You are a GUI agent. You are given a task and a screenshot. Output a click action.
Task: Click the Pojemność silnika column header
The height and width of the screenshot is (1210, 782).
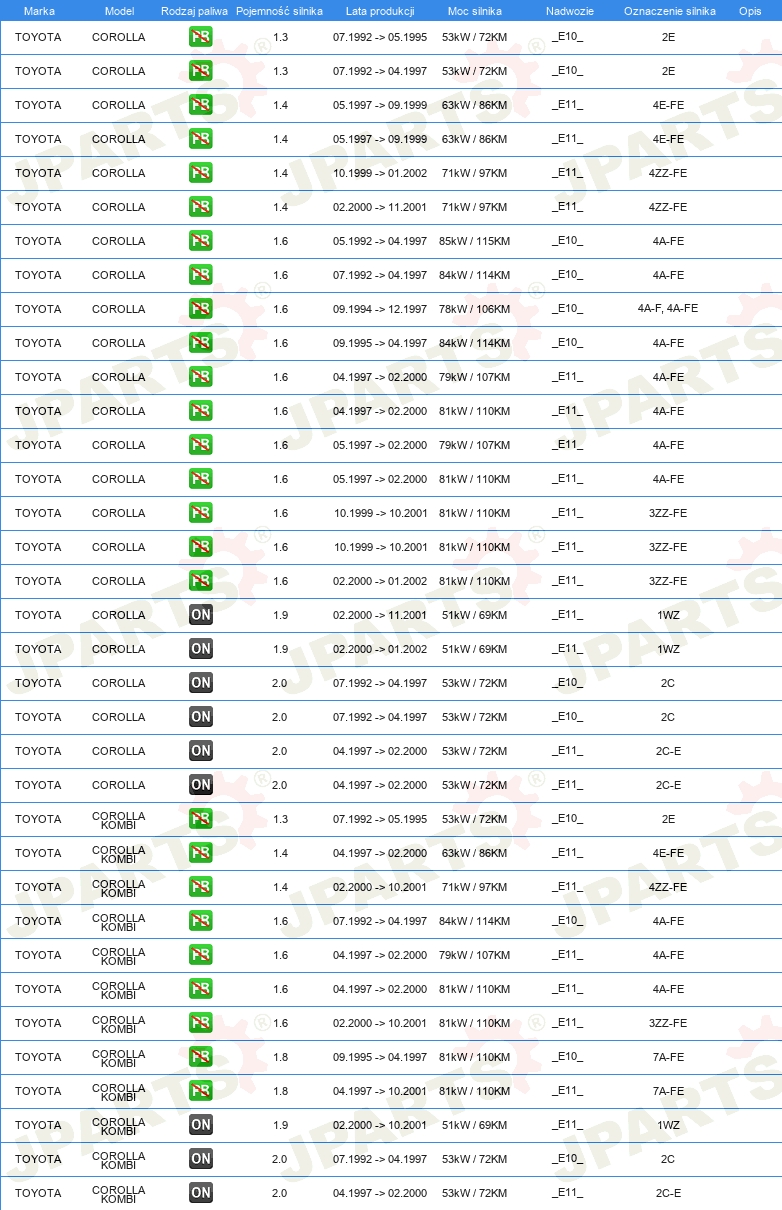coord(279,11)
